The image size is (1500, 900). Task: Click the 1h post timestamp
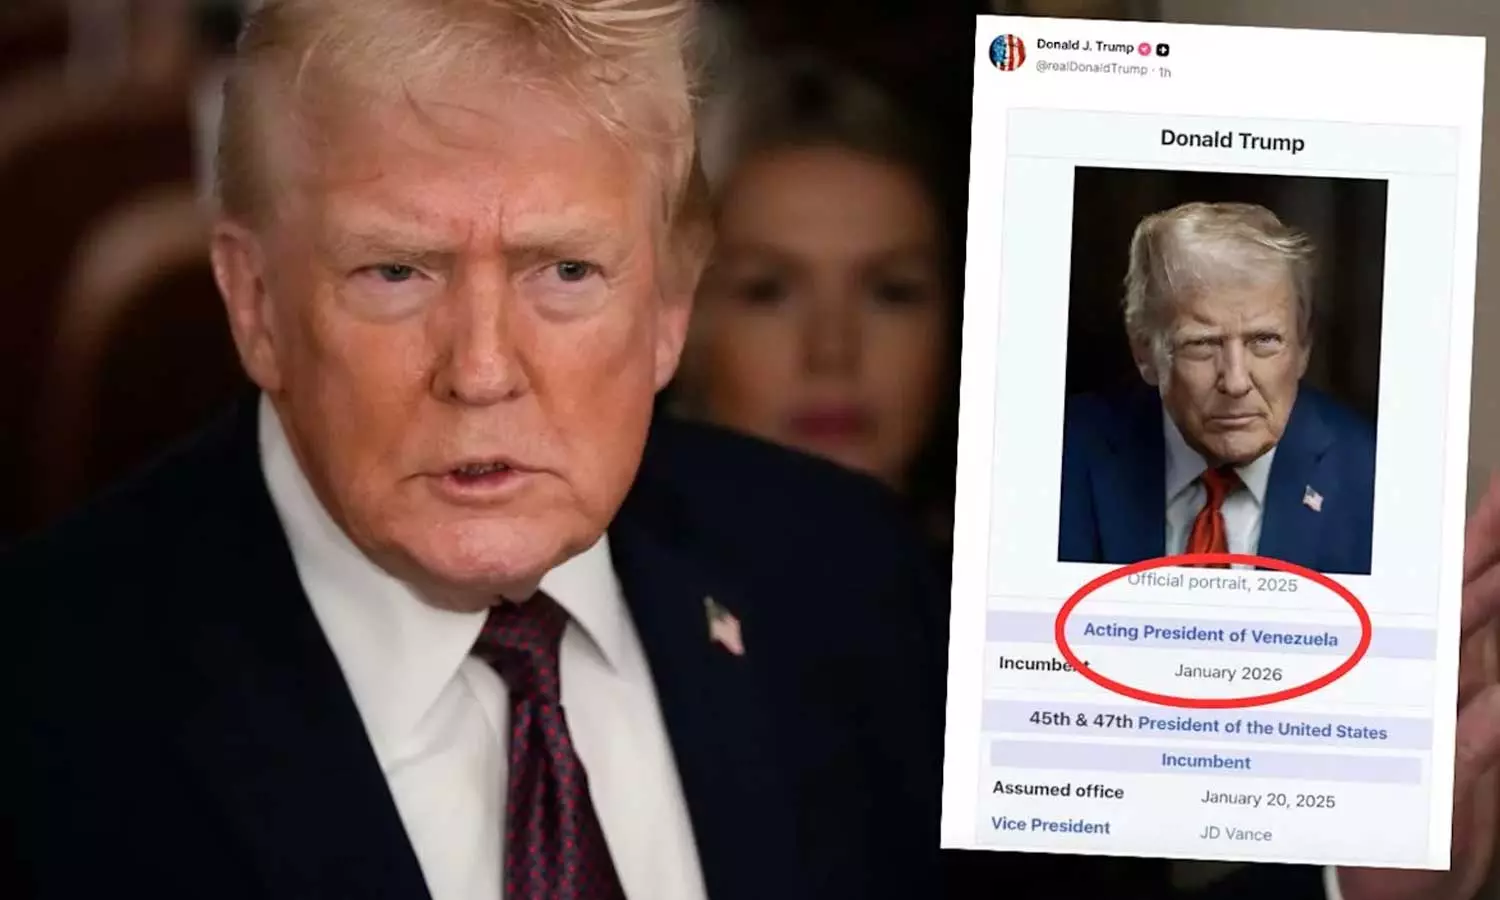pos(1165,72)
